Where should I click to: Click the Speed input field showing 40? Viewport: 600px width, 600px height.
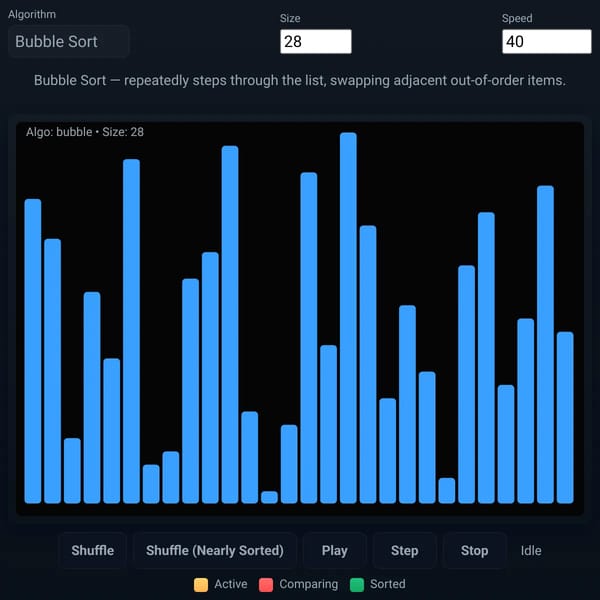click(x=546, y=41)
